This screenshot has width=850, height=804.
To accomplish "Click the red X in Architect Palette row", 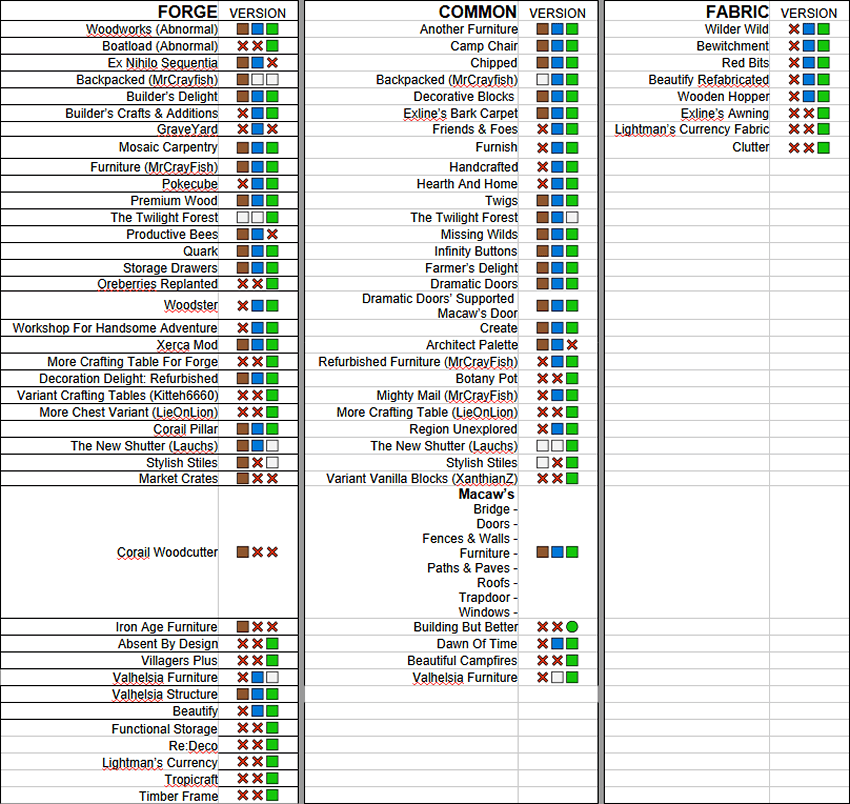I will (572, 345).
